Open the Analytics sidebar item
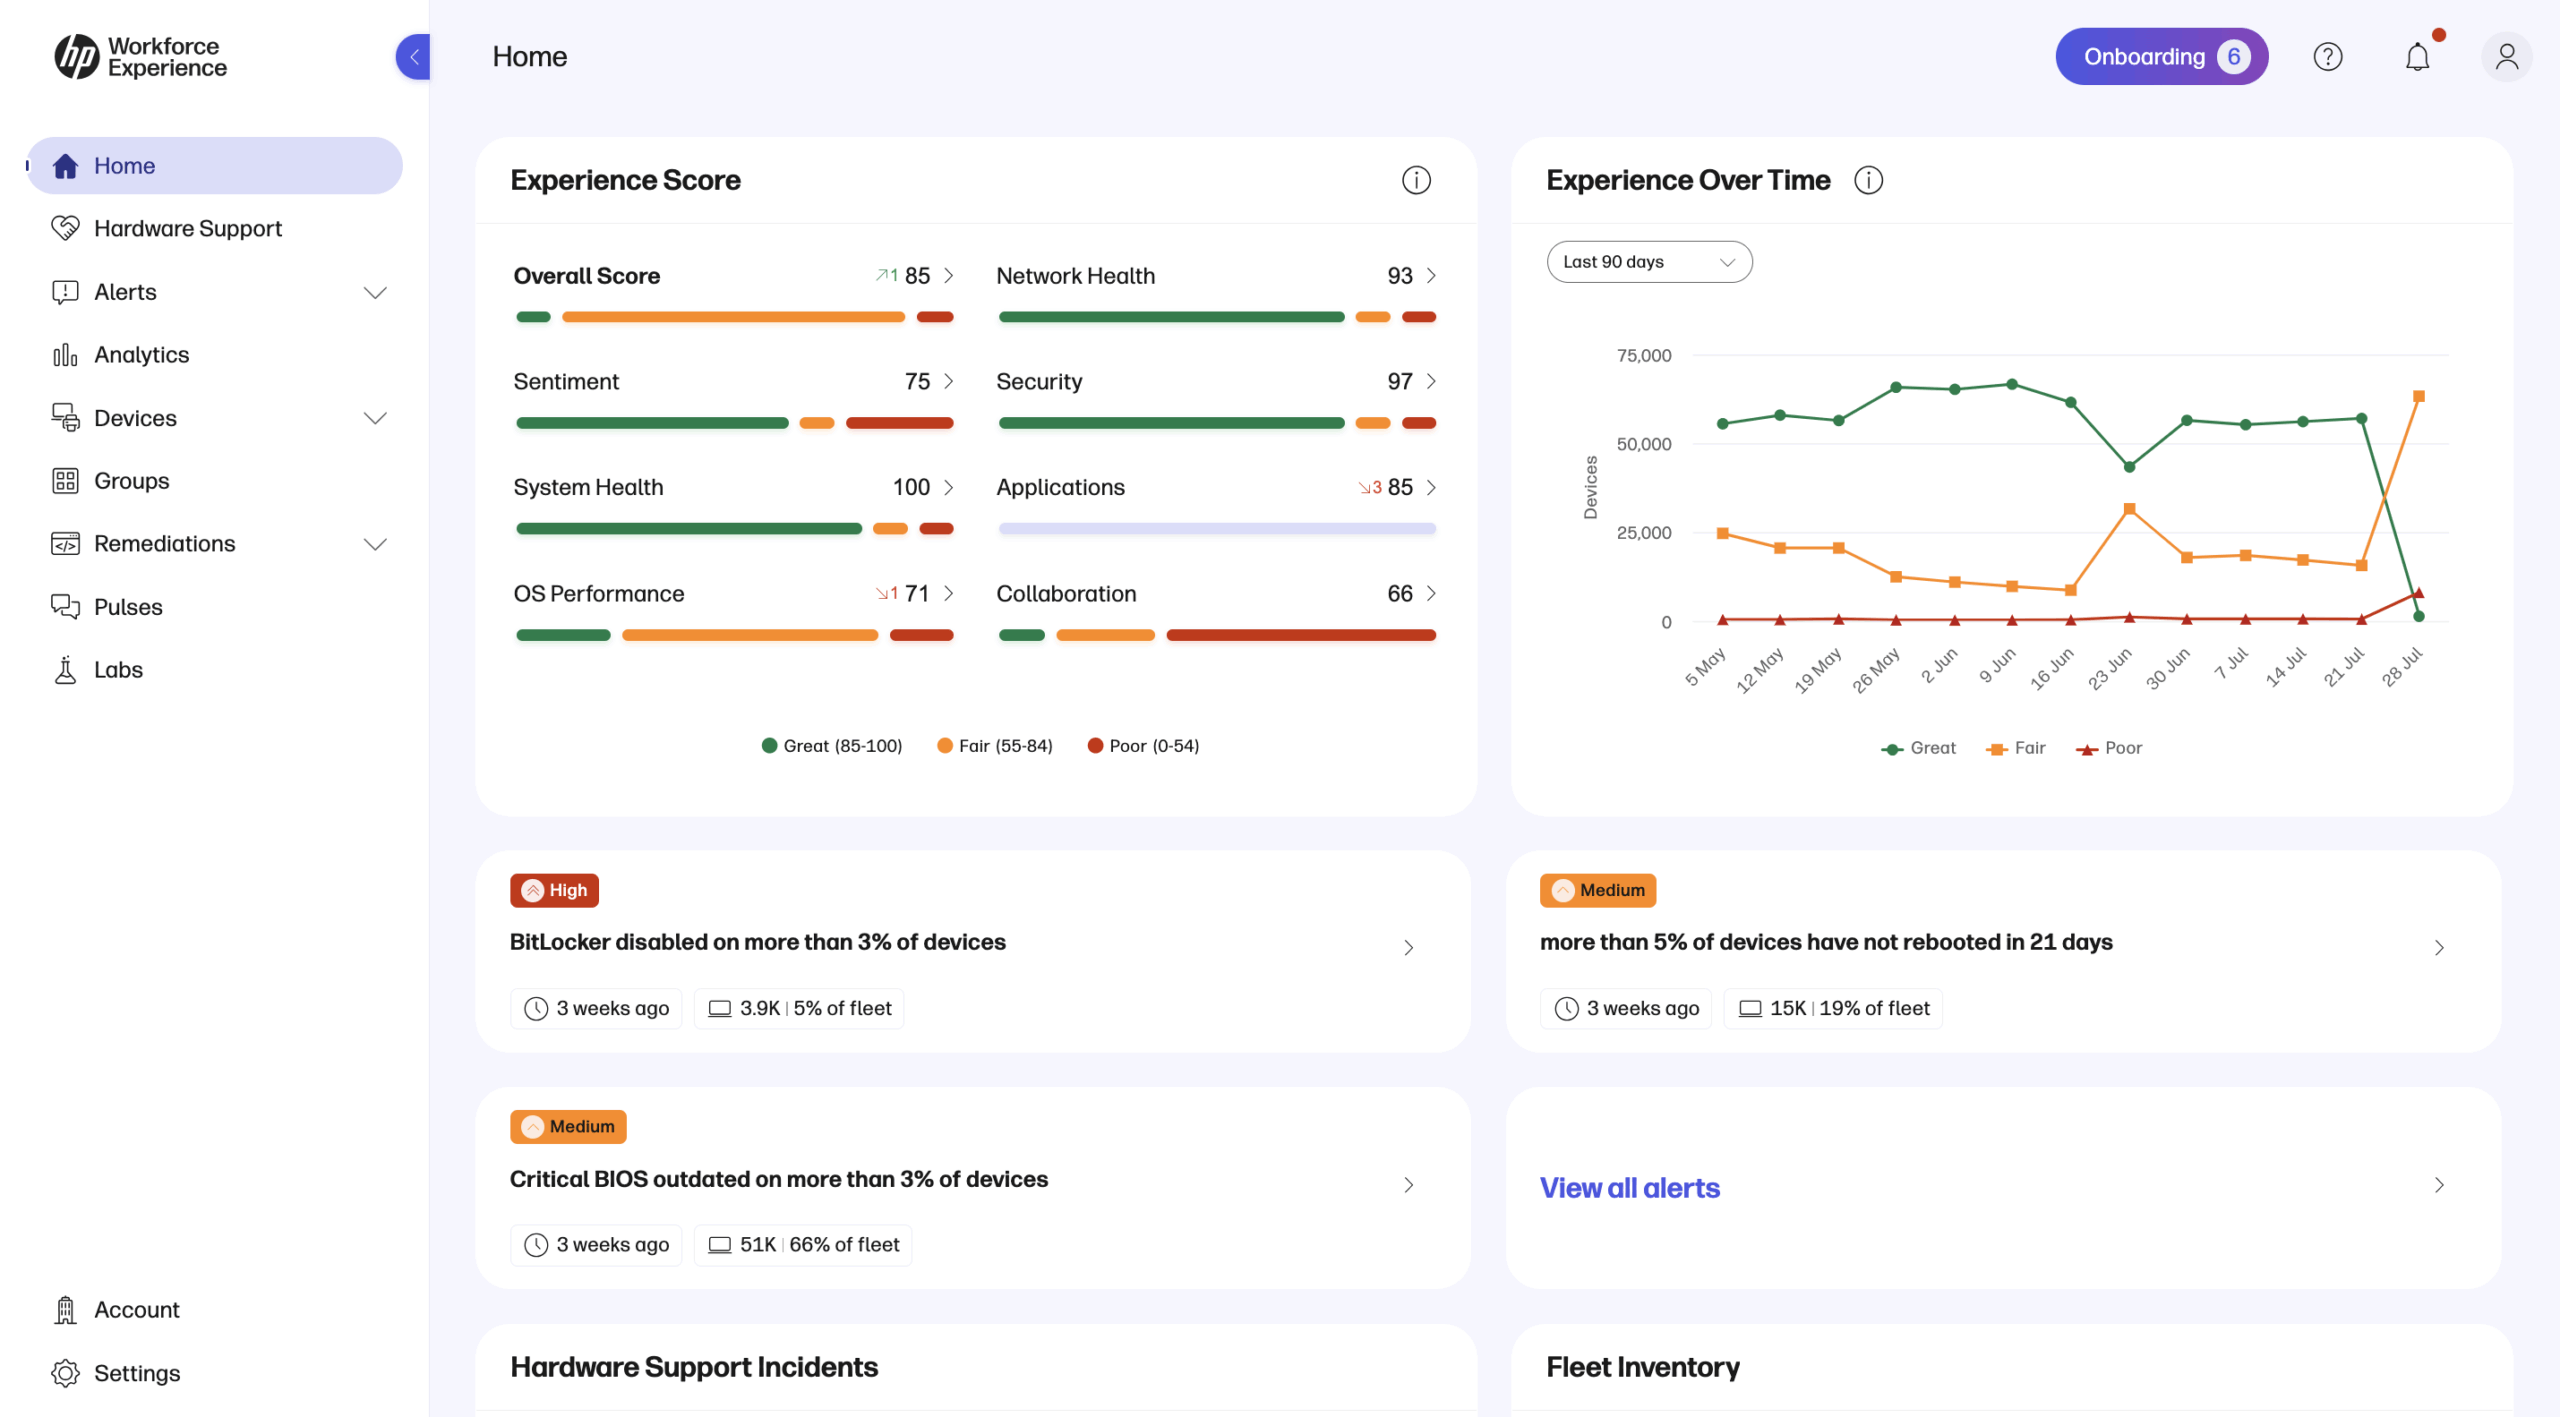The height and width of the screenshot is (1417, 2560). click(x=141, y=355)
